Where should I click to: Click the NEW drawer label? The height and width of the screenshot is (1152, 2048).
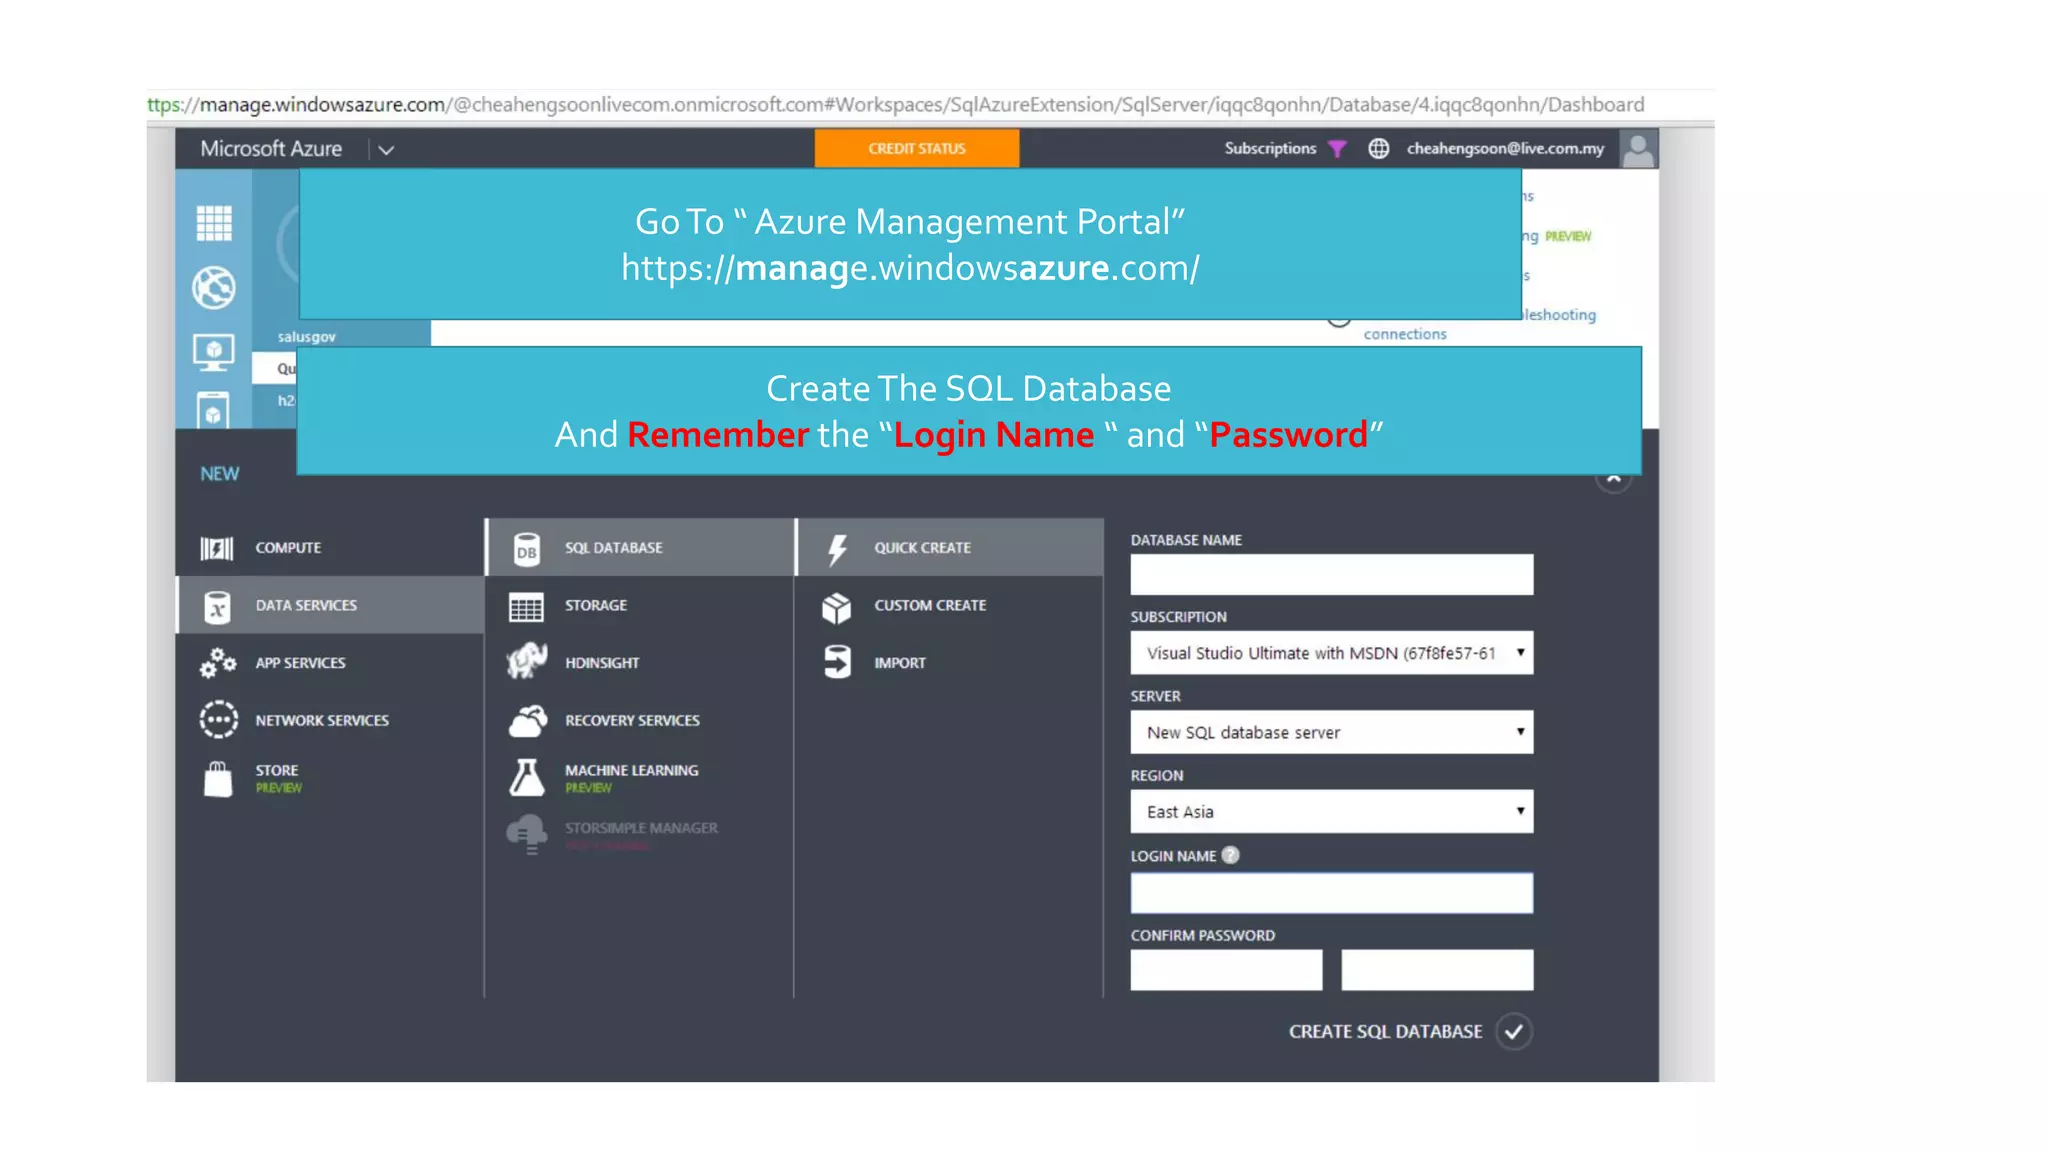[x=220, y=474]
